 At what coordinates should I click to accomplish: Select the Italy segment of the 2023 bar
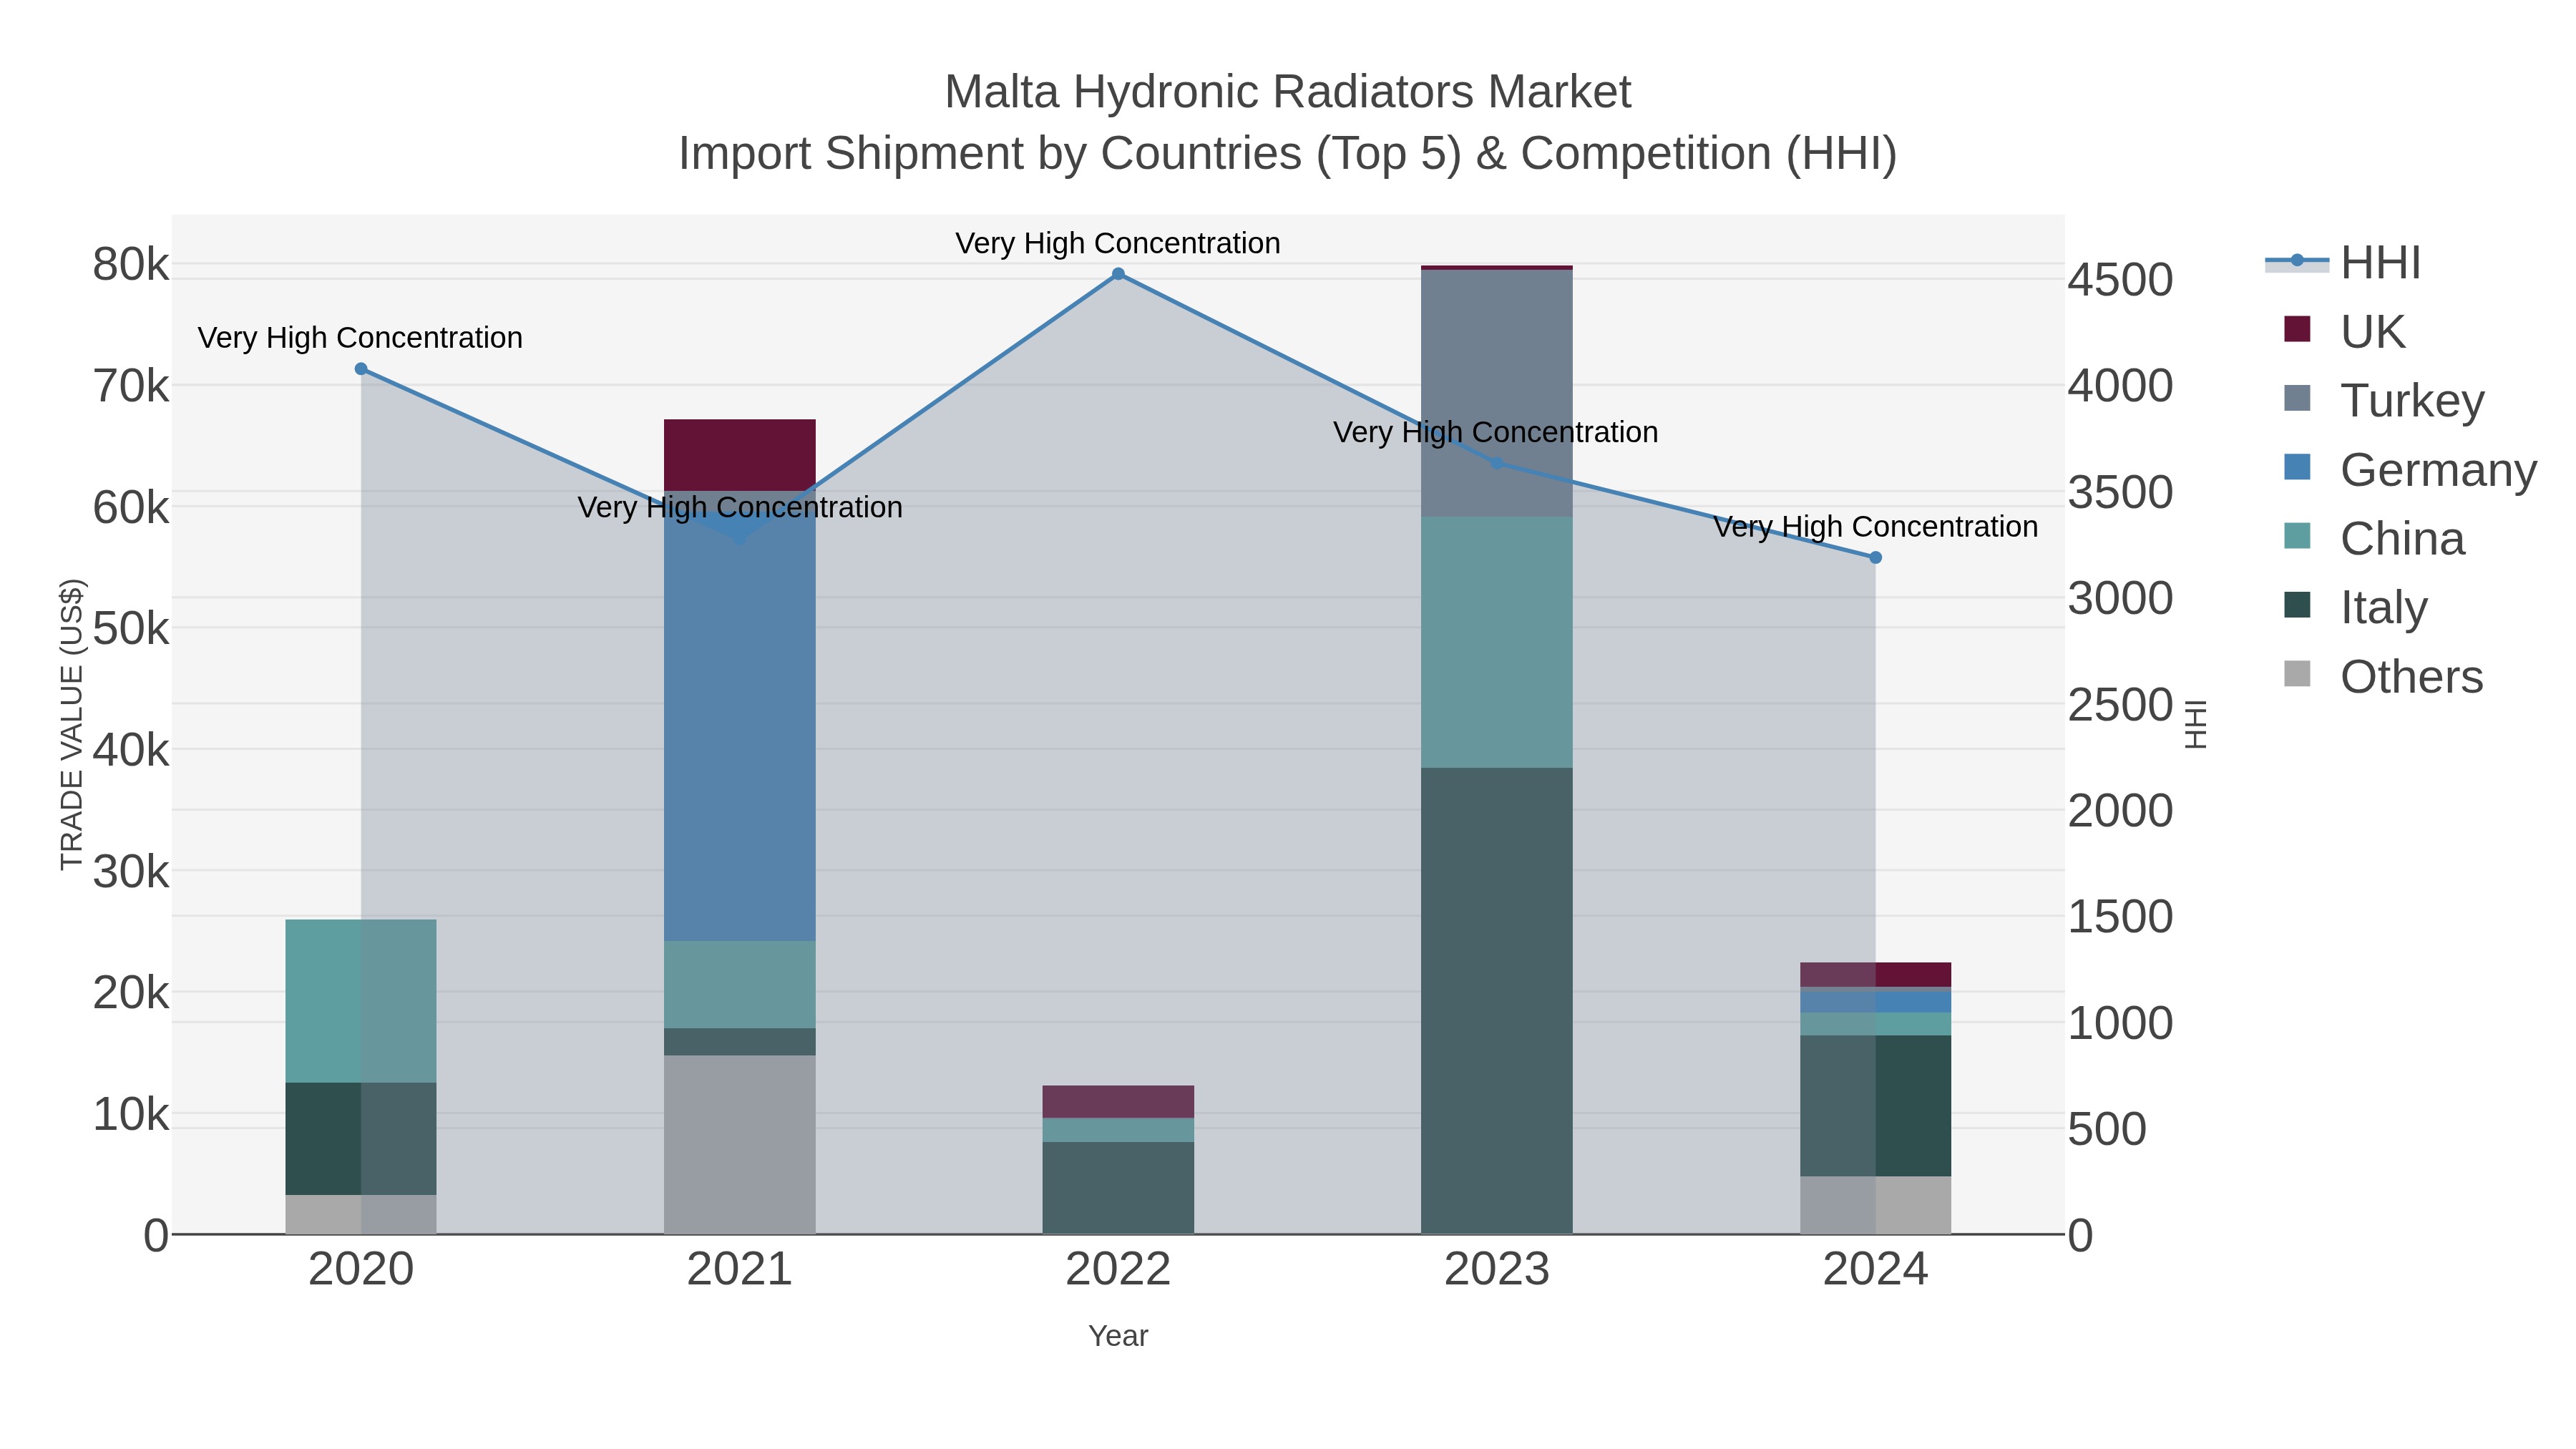1497,1001
